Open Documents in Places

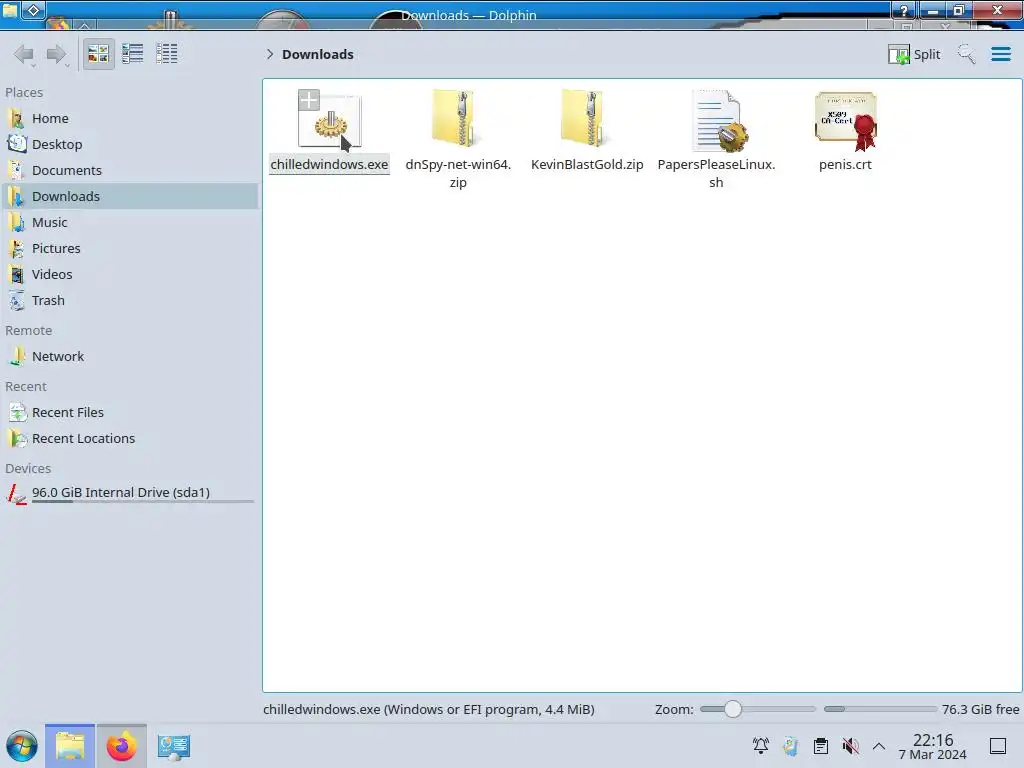click(x=129, y=170)
